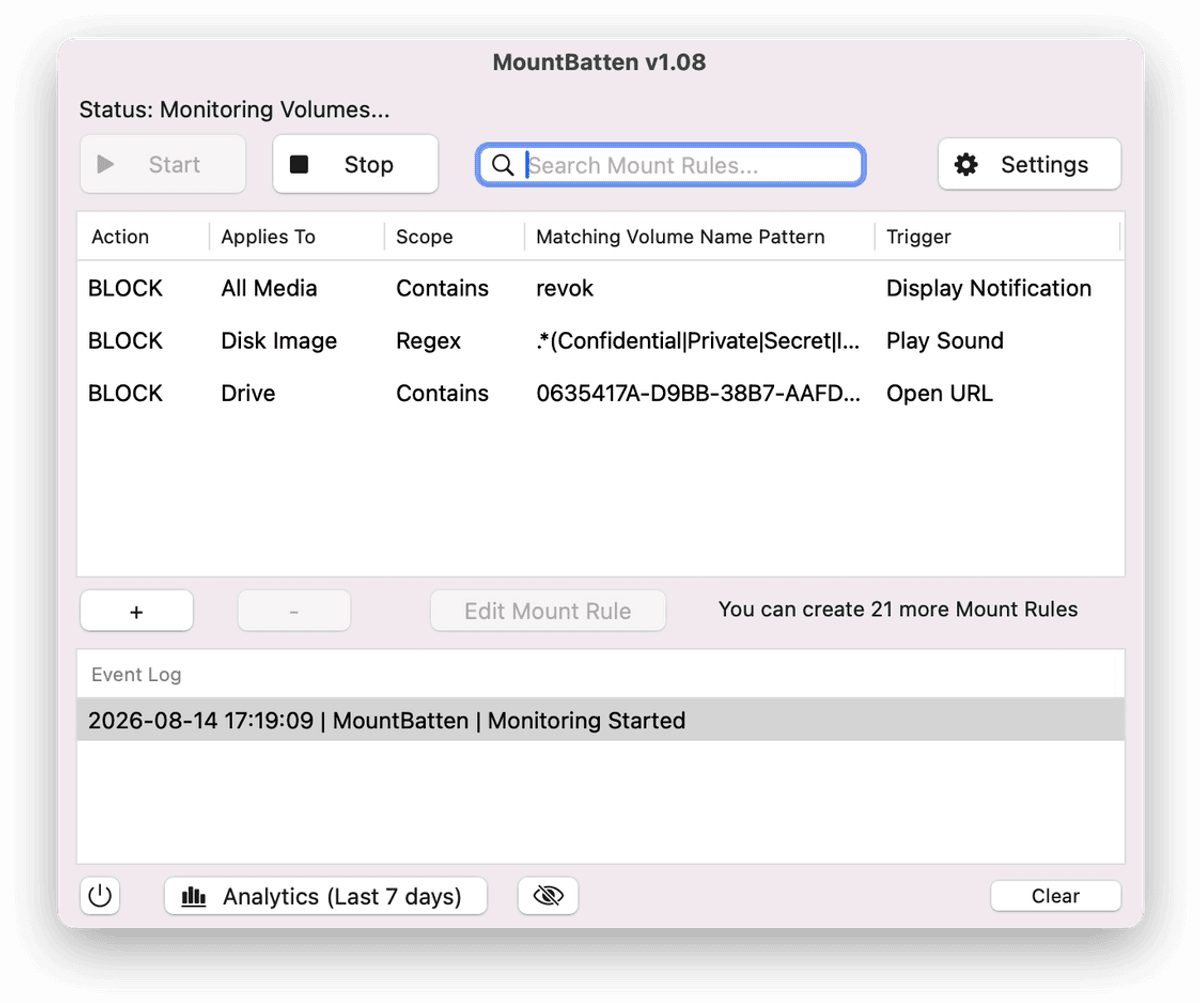Click Matching Volume Name Pattern header
The width and height of the screenshot is (1200, 1003).
[681, 237]
